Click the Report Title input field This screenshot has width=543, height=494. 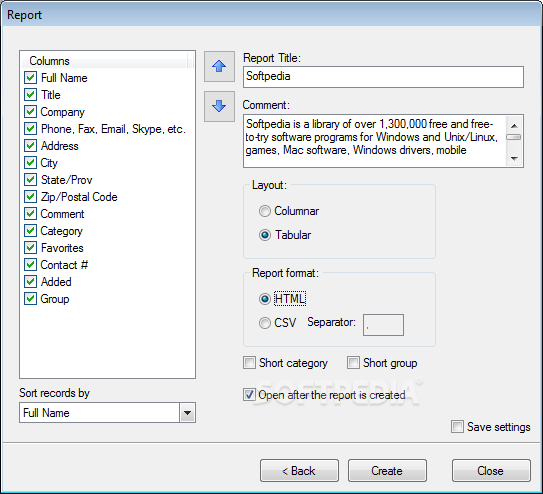point(383,77)
